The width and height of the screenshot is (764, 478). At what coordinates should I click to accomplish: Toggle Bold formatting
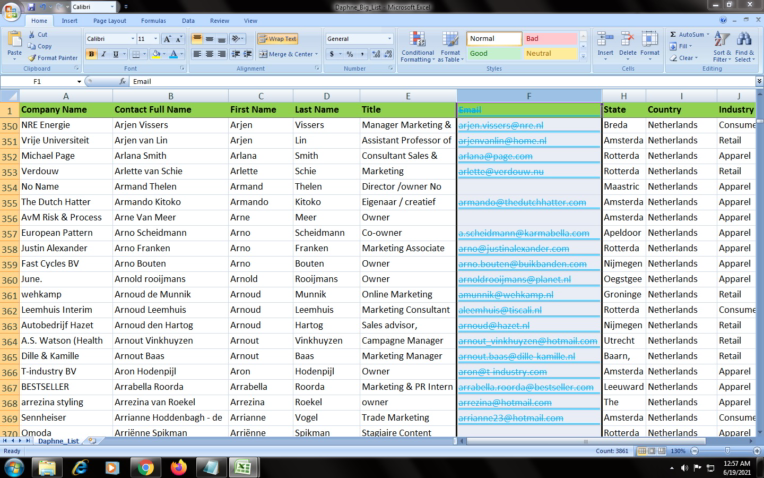click(x=91, y=54)
